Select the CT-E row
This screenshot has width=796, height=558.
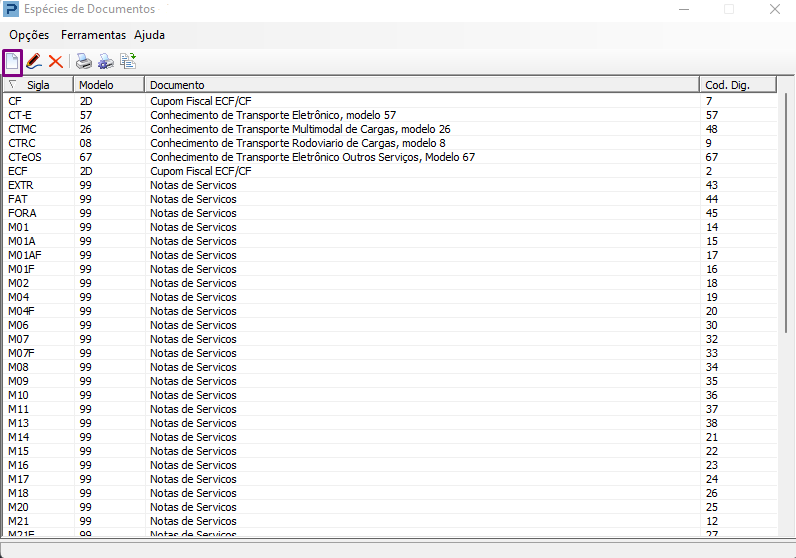pyautogui.click(x=390, y=115)
